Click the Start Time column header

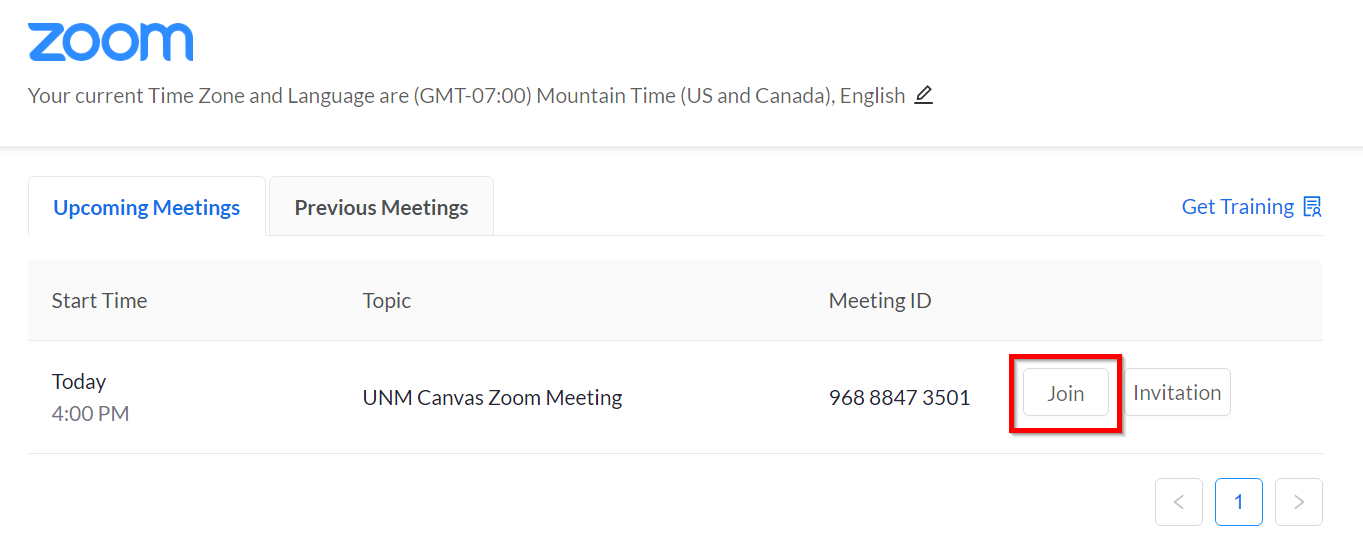(x=99, y=301)
